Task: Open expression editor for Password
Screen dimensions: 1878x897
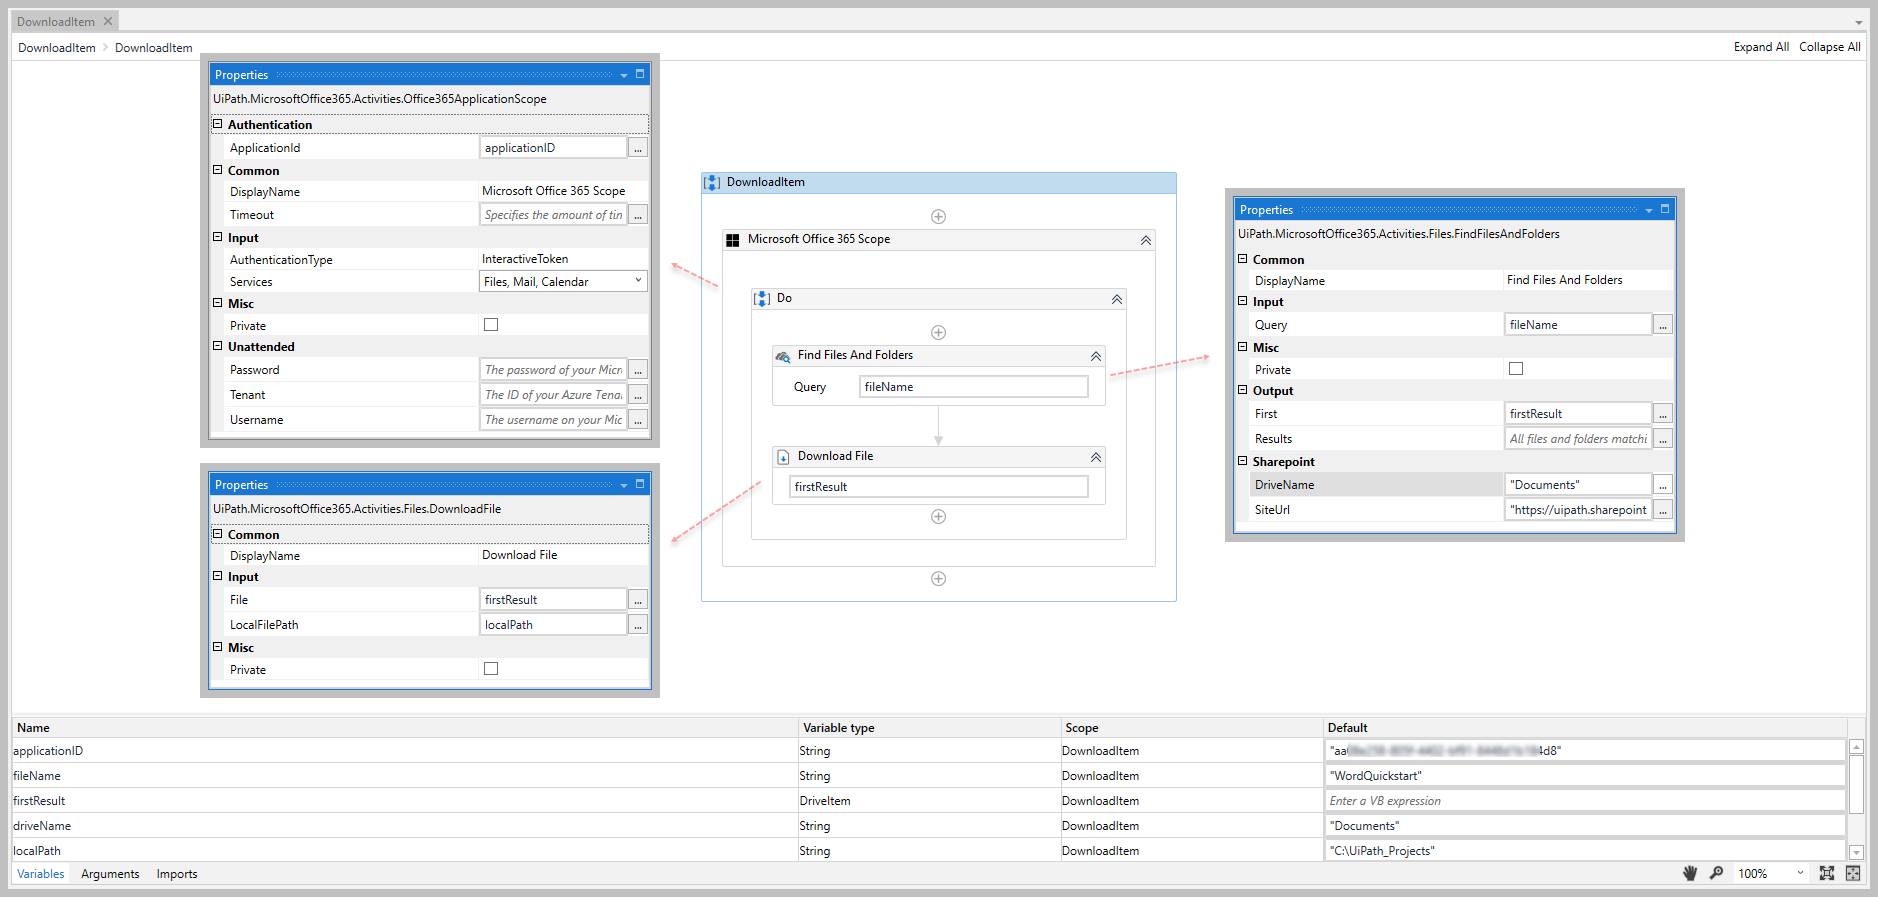Action: 638,370
